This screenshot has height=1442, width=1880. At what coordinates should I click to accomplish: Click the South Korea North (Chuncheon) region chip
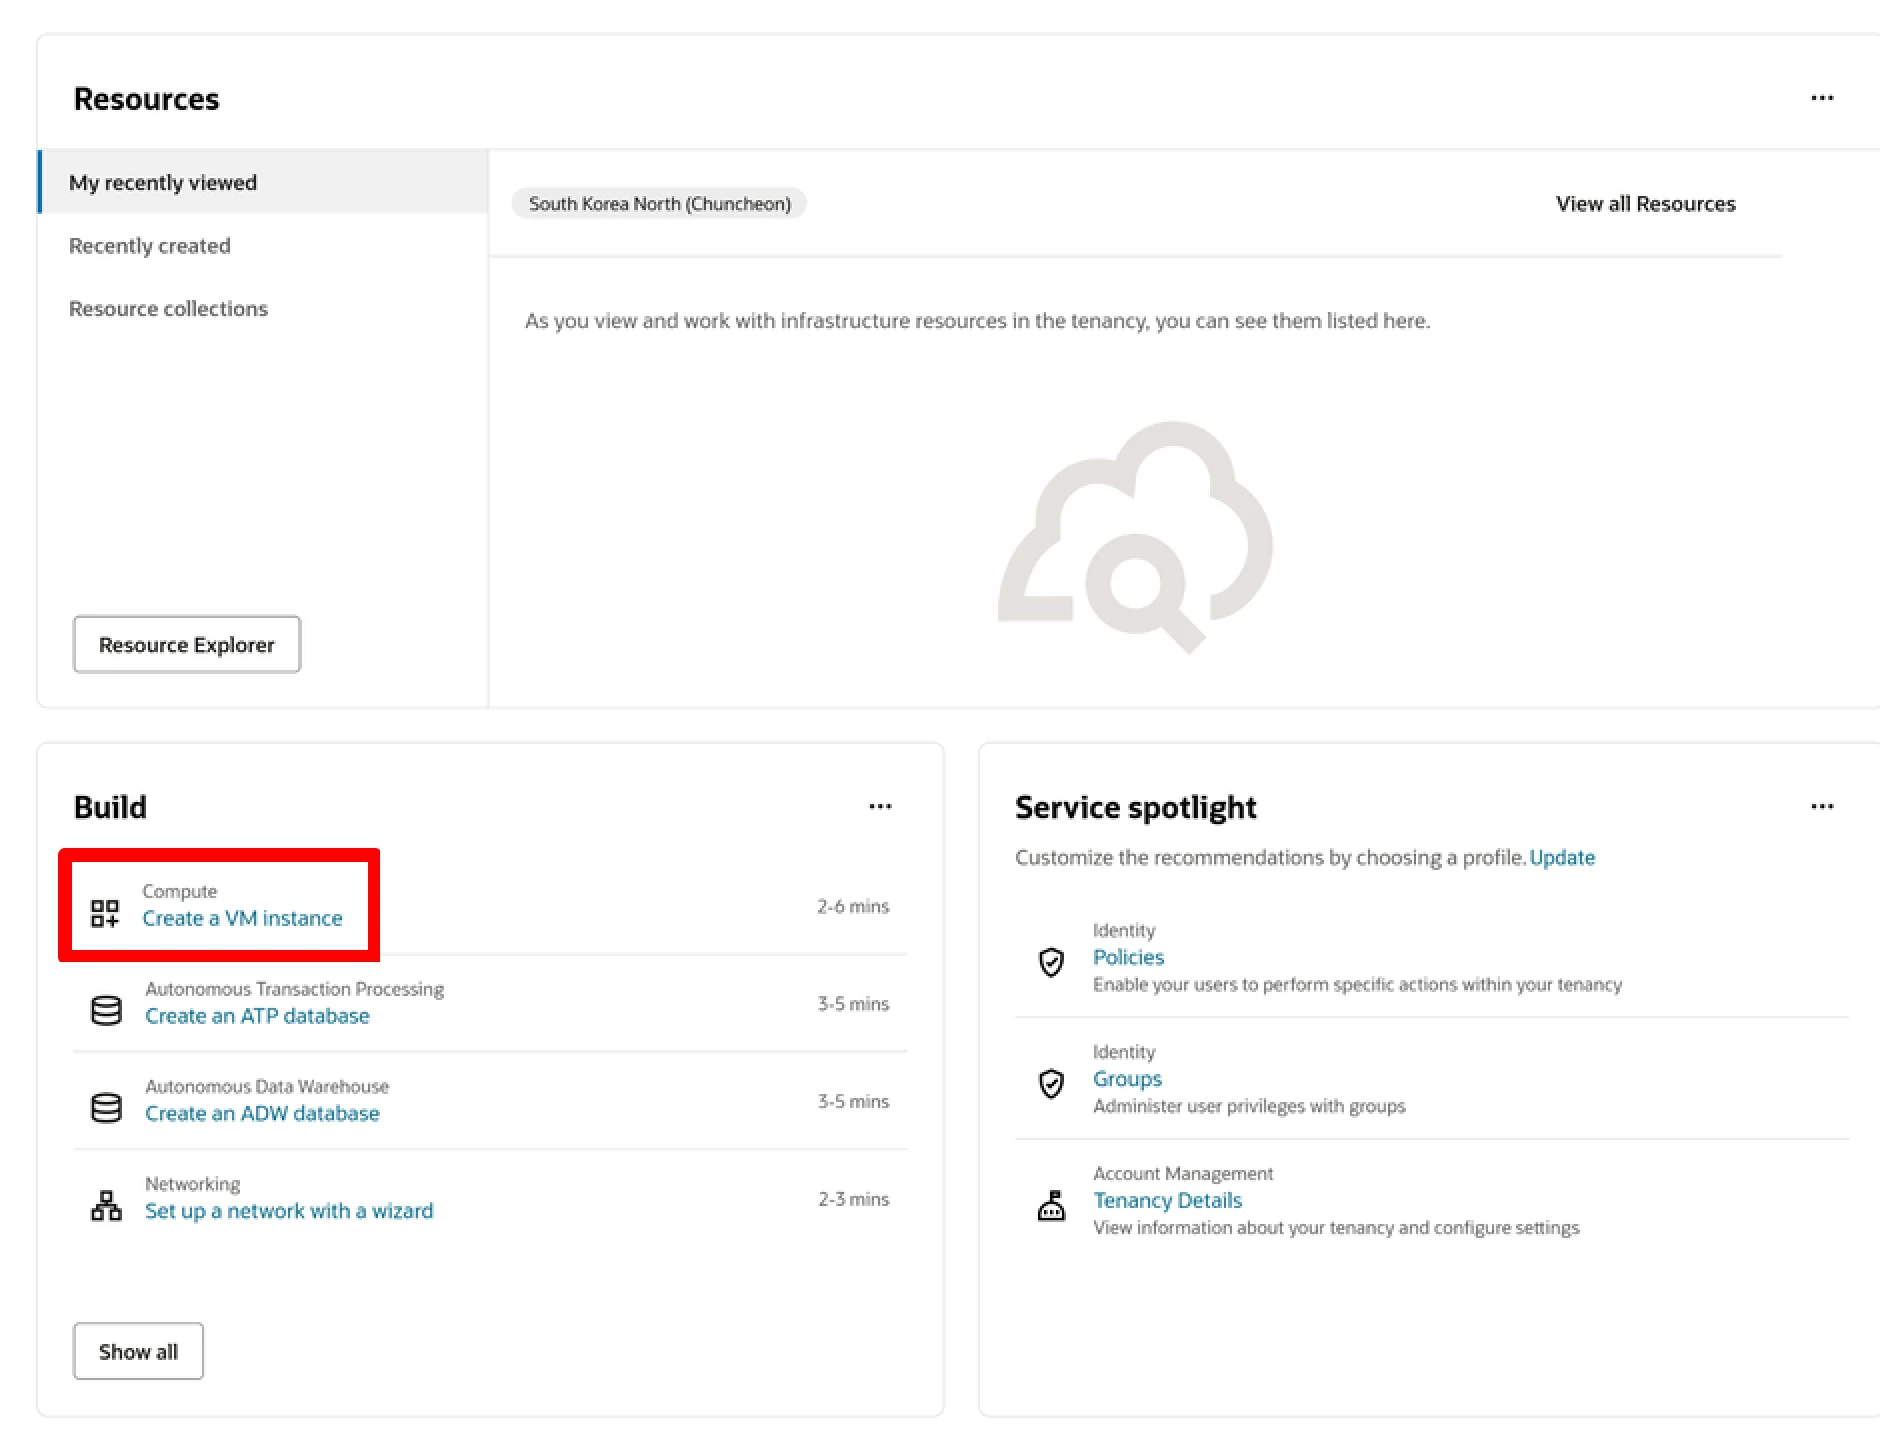(x=659, y=204)
